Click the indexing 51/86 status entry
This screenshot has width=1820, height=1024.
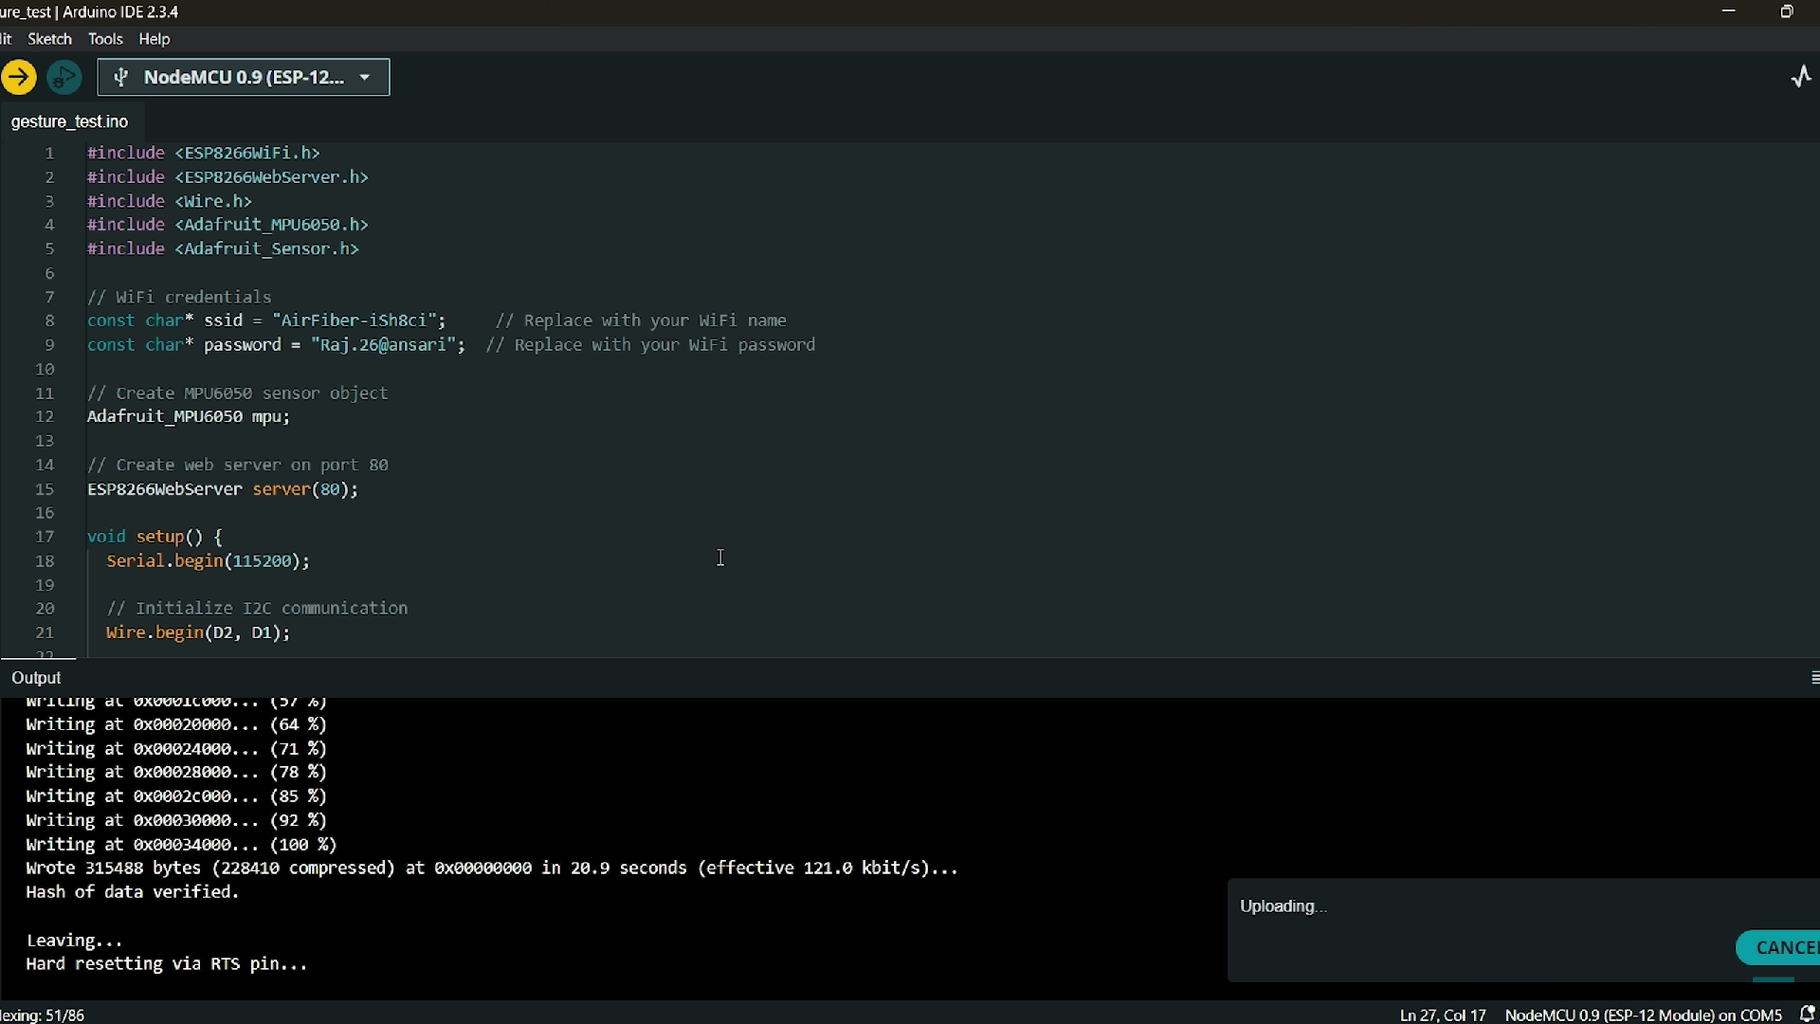tap(42, 1015)
